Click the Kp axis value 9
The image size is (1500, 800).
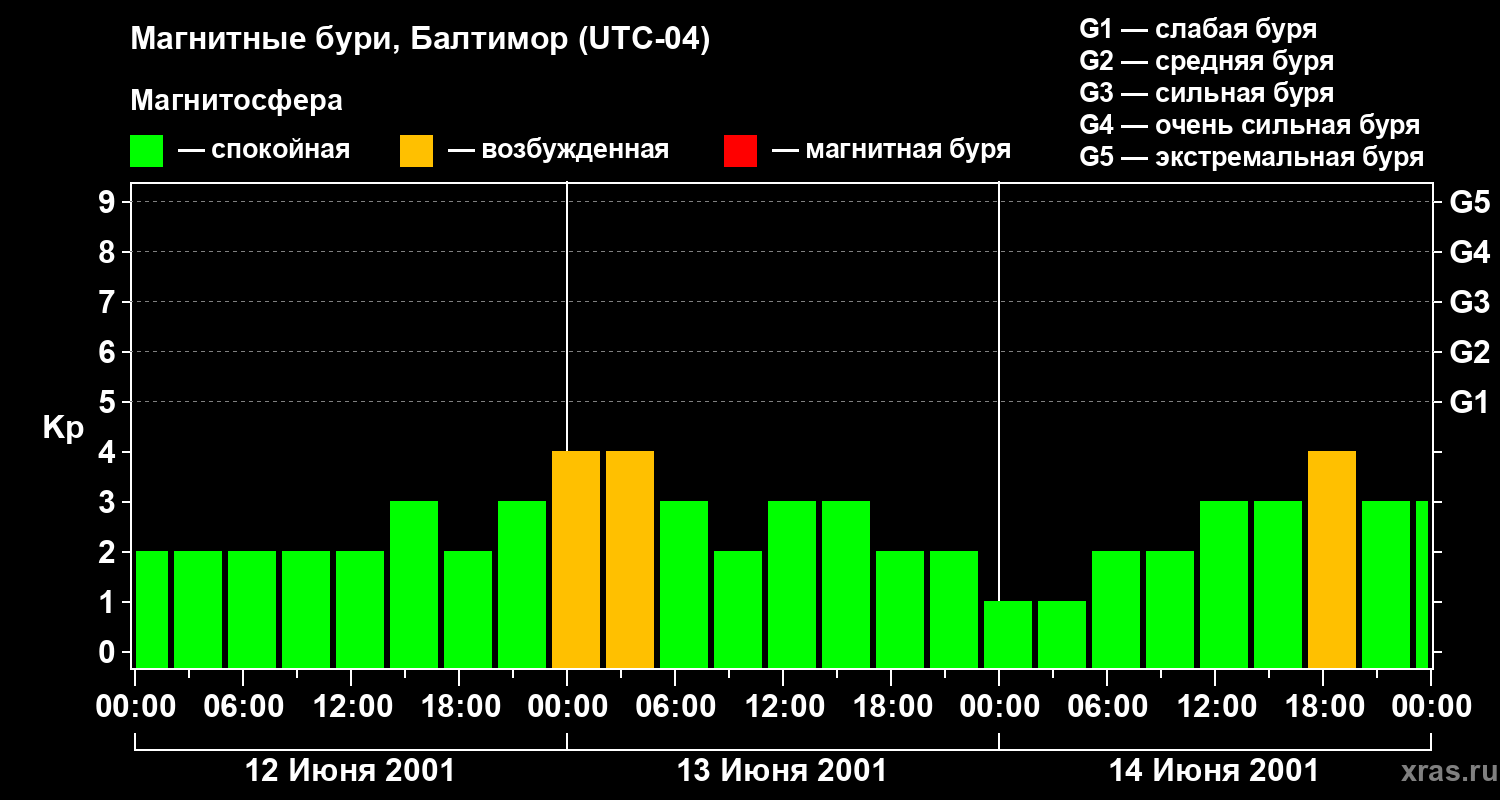(109, 202)
